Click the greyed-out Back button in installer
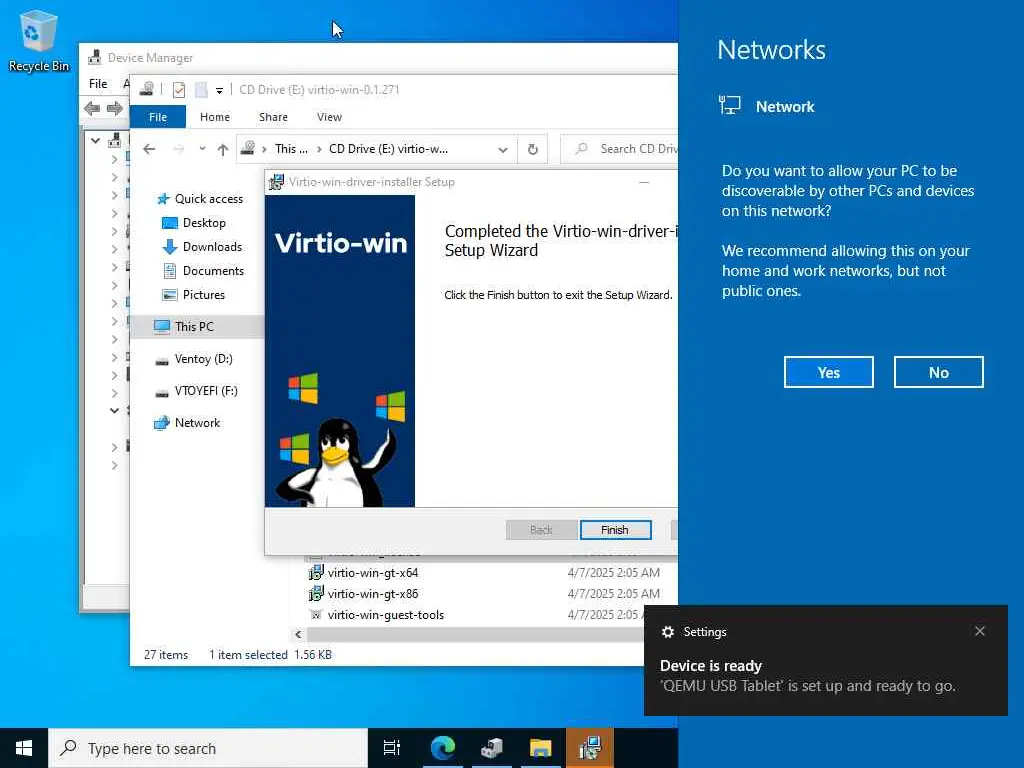Viewport: 1024px width, 768px height. pyautogui.click(x=541, y=530)
